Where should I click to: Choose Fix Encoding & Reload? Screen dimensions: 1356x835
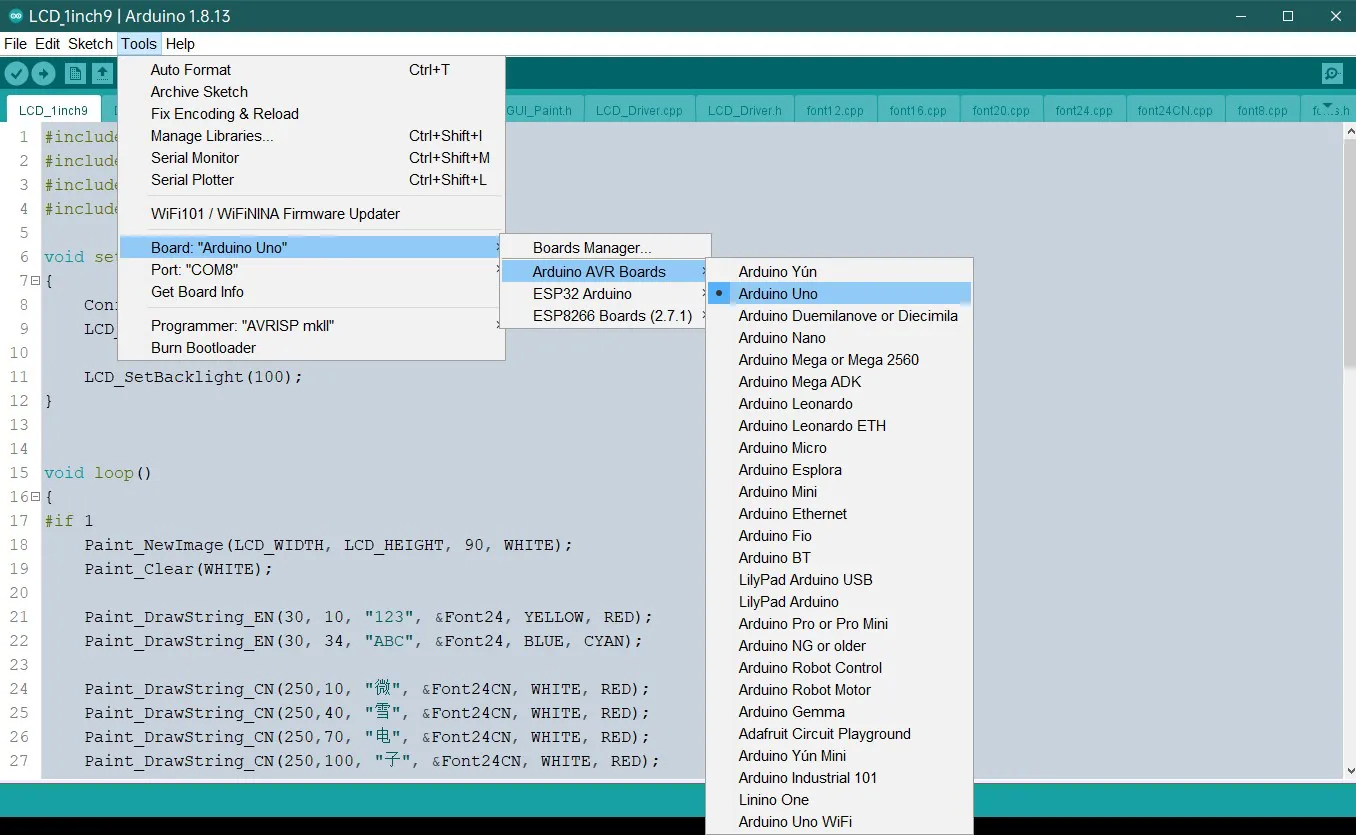(x=311, y=114)
